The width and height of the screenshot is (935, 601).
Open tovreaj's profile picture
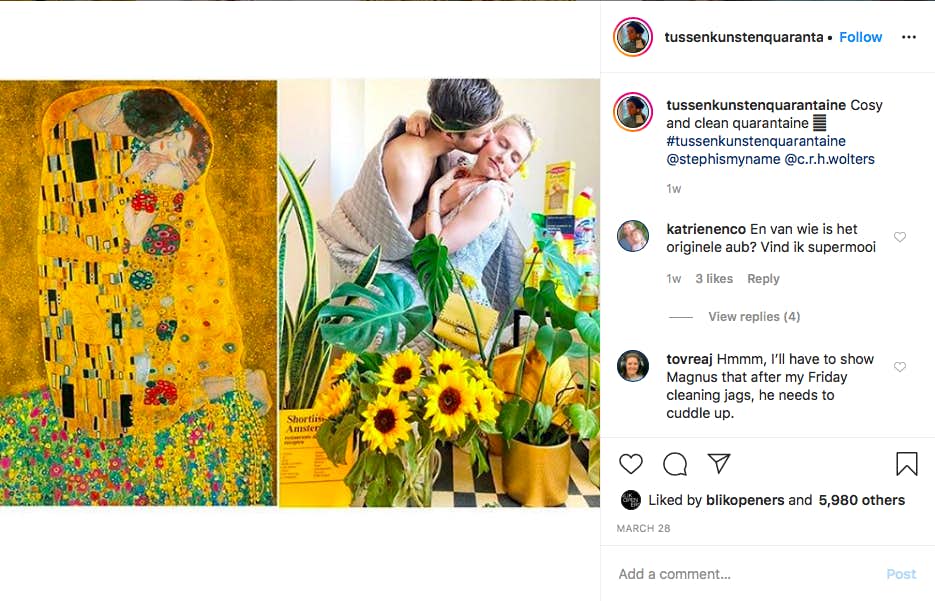point(633,366)
